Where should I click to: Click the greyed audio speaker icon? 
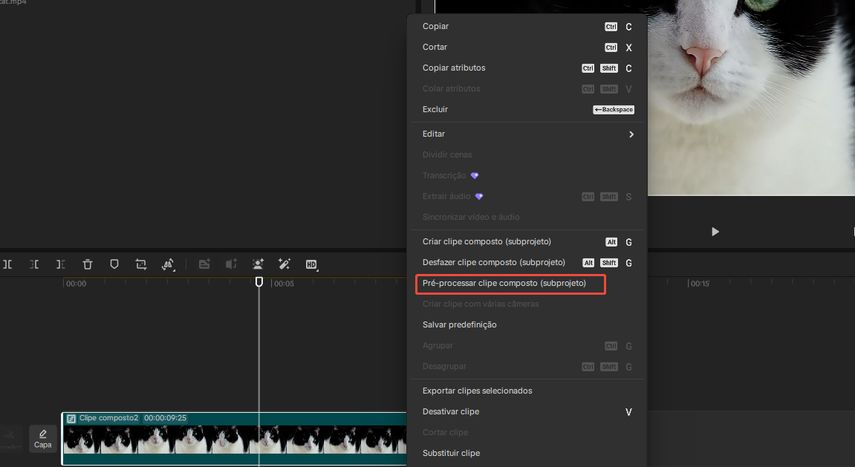[x=231, y=265]
